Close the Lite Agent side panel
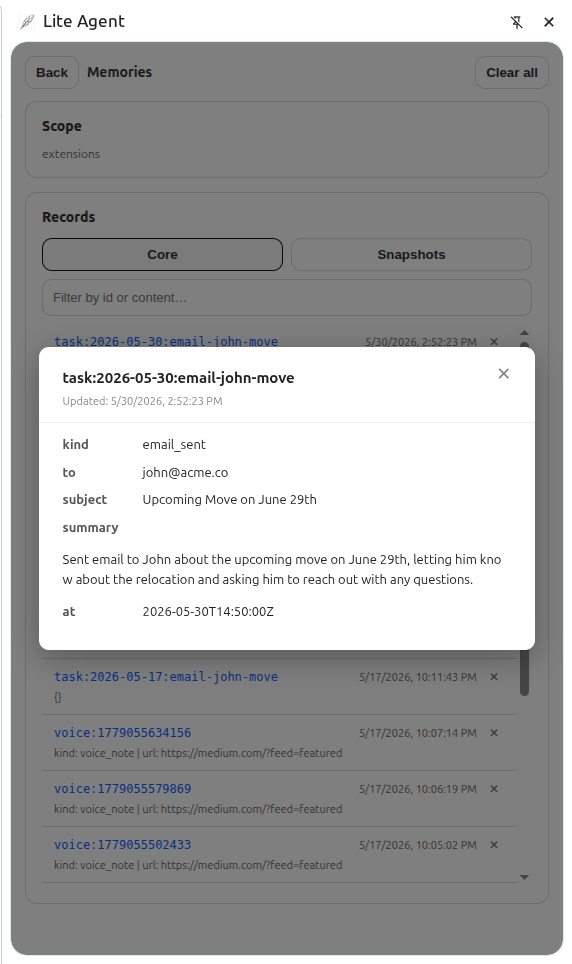572x964 pixels. point(549,22)
